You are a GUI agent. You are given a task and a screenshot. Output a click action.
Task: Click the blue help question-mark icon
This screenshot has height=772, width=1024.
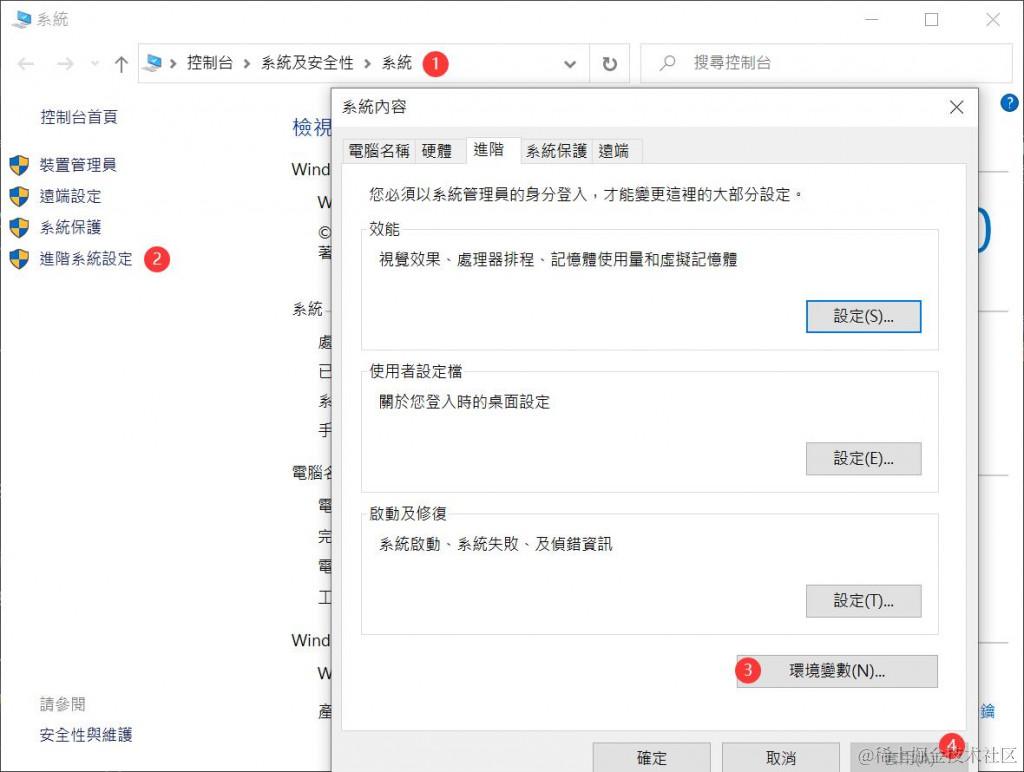[x=1010, y=102]
